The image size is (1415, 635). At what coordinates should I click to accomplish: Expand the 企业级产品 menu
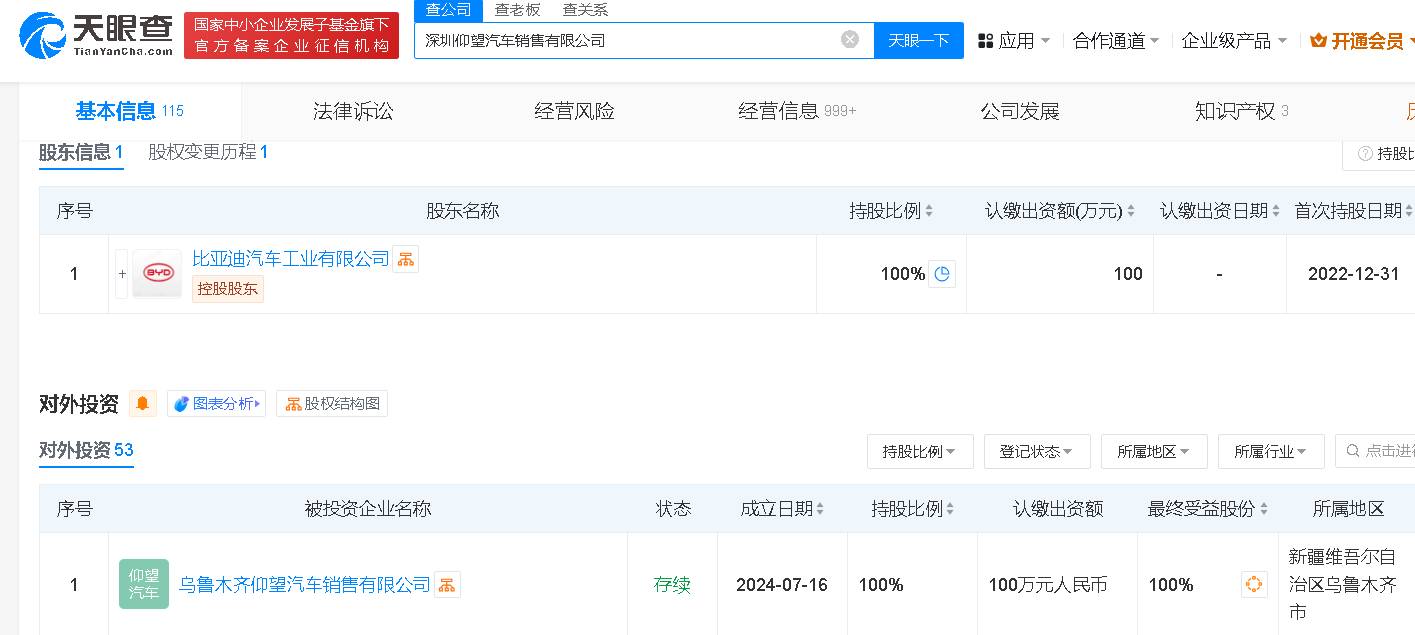click(x=1234, y=41)
